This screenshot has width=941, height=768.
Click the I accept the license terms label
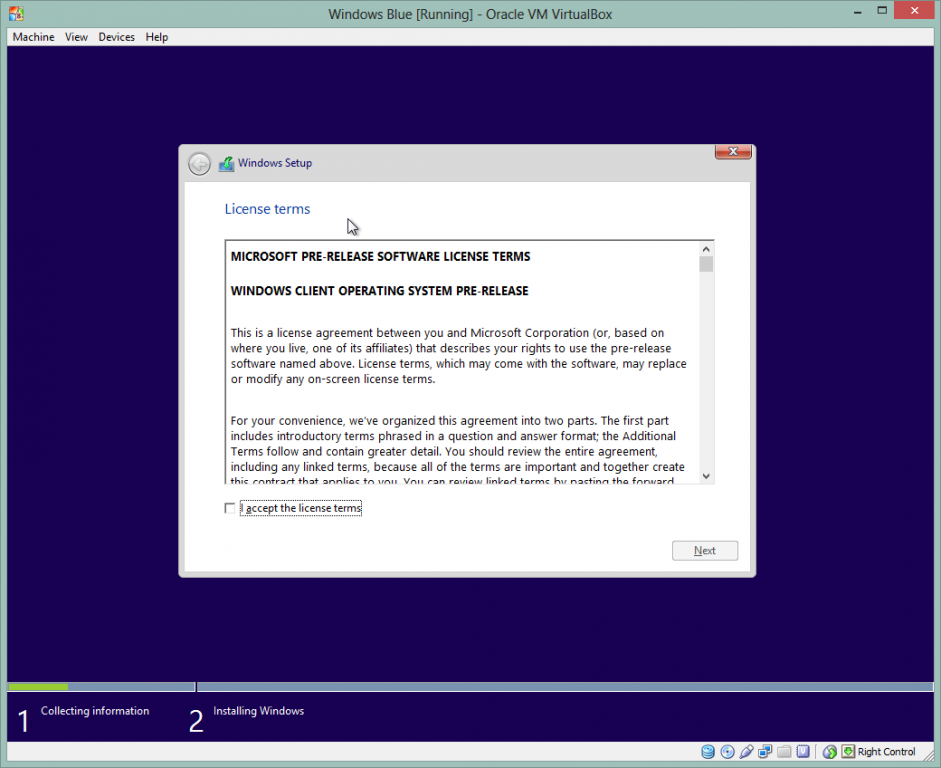pos(301,508)
